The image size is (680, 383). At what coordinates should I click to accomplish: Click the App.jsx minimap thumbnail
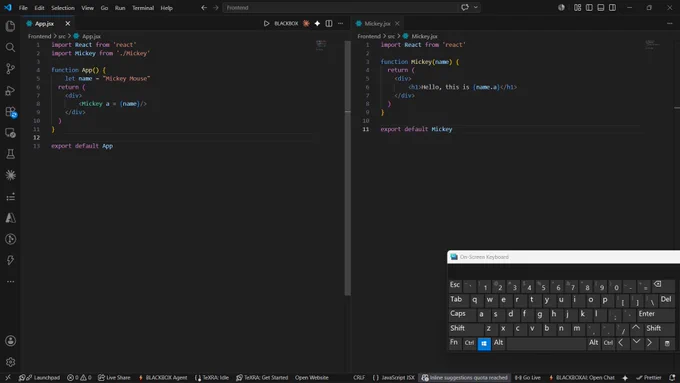[x=321, y=44]
